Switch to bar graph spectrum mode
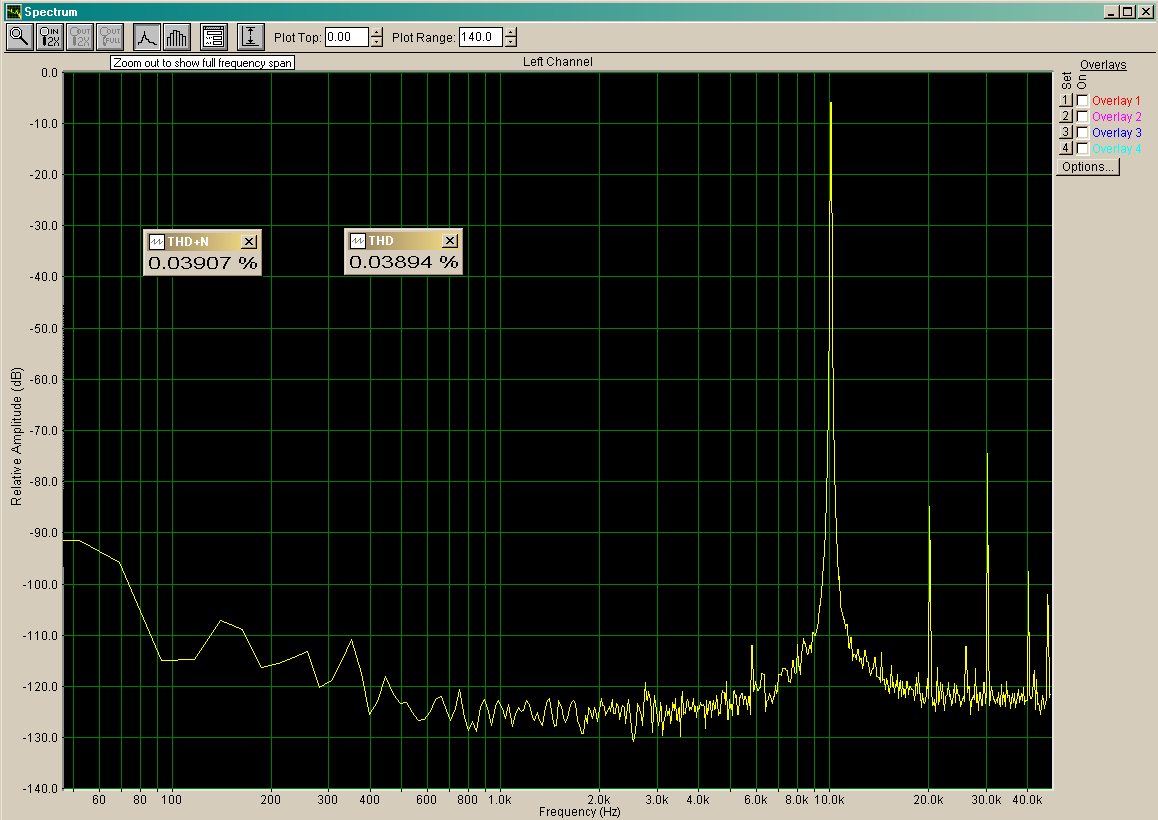1158x820 pixels. tap(177, 37)
